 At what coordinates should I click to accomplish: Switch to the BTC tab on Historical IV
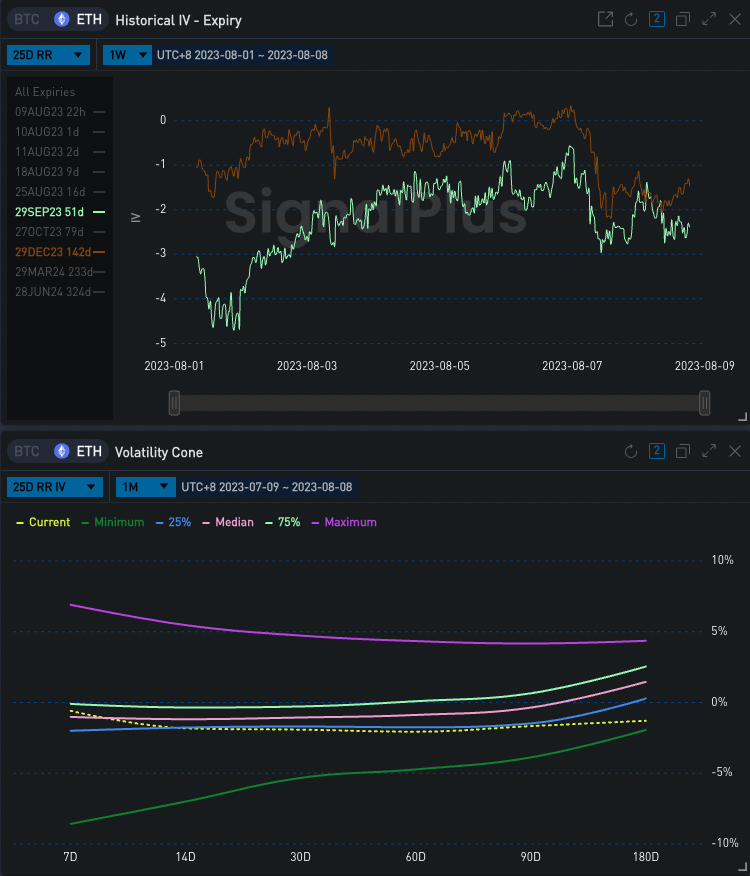coord(26,19)
